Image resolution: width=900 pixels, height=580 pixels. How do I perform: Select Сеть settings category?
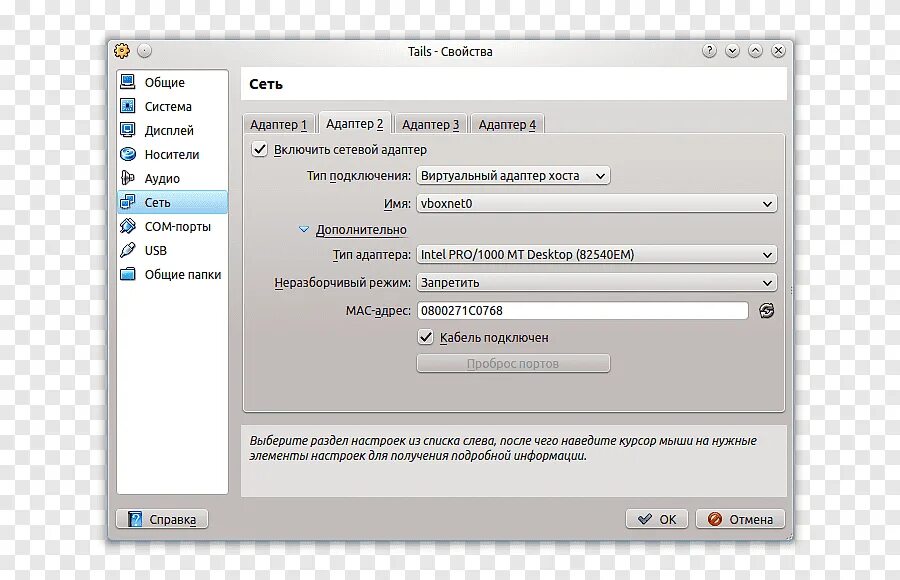pos(172,202)
